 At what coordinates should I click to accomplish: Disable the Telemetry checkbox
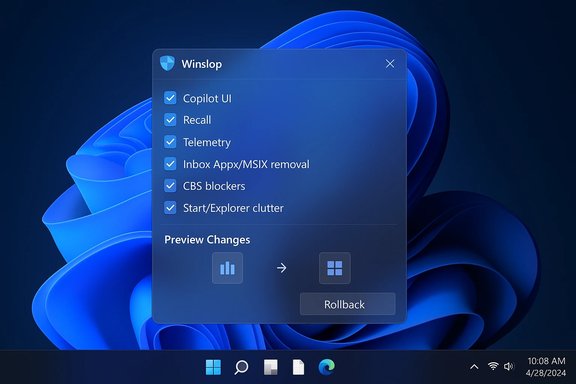pos(170,142)
